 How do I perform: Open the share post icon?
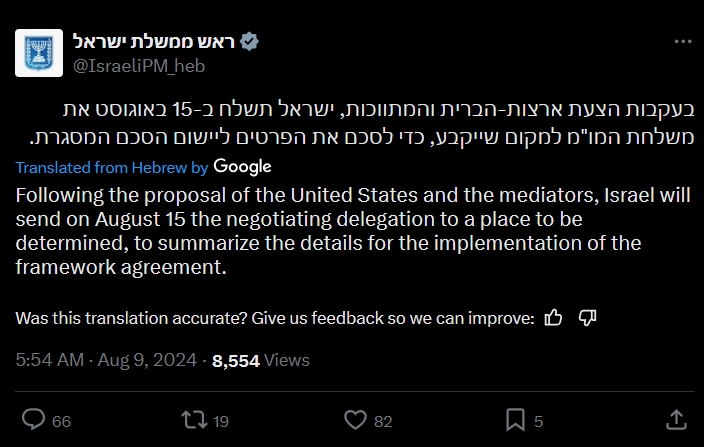[675, 419]
